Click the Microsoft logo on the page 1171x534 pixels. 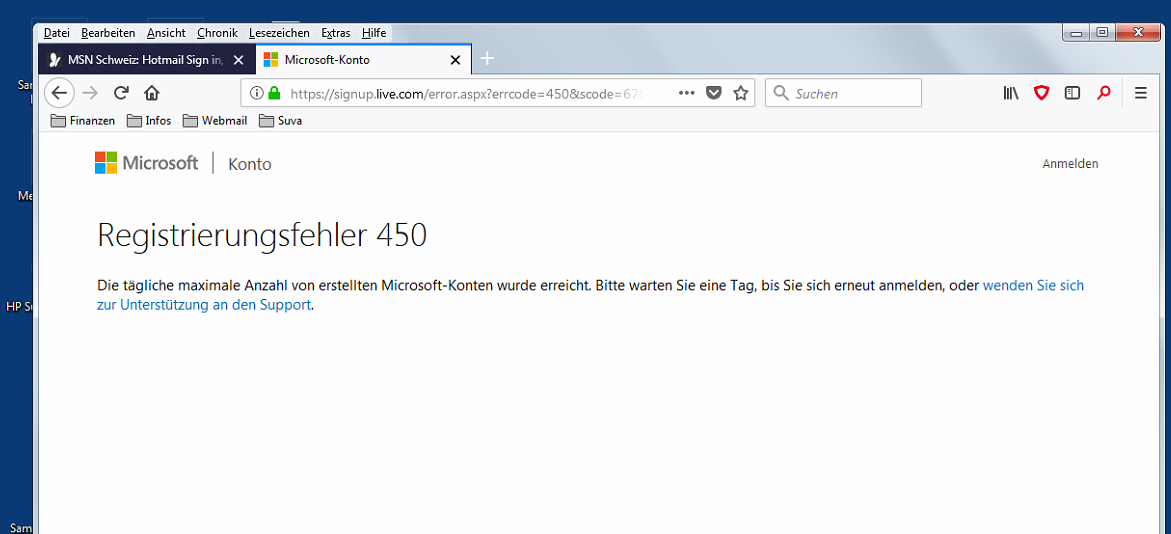coord(146,163)
